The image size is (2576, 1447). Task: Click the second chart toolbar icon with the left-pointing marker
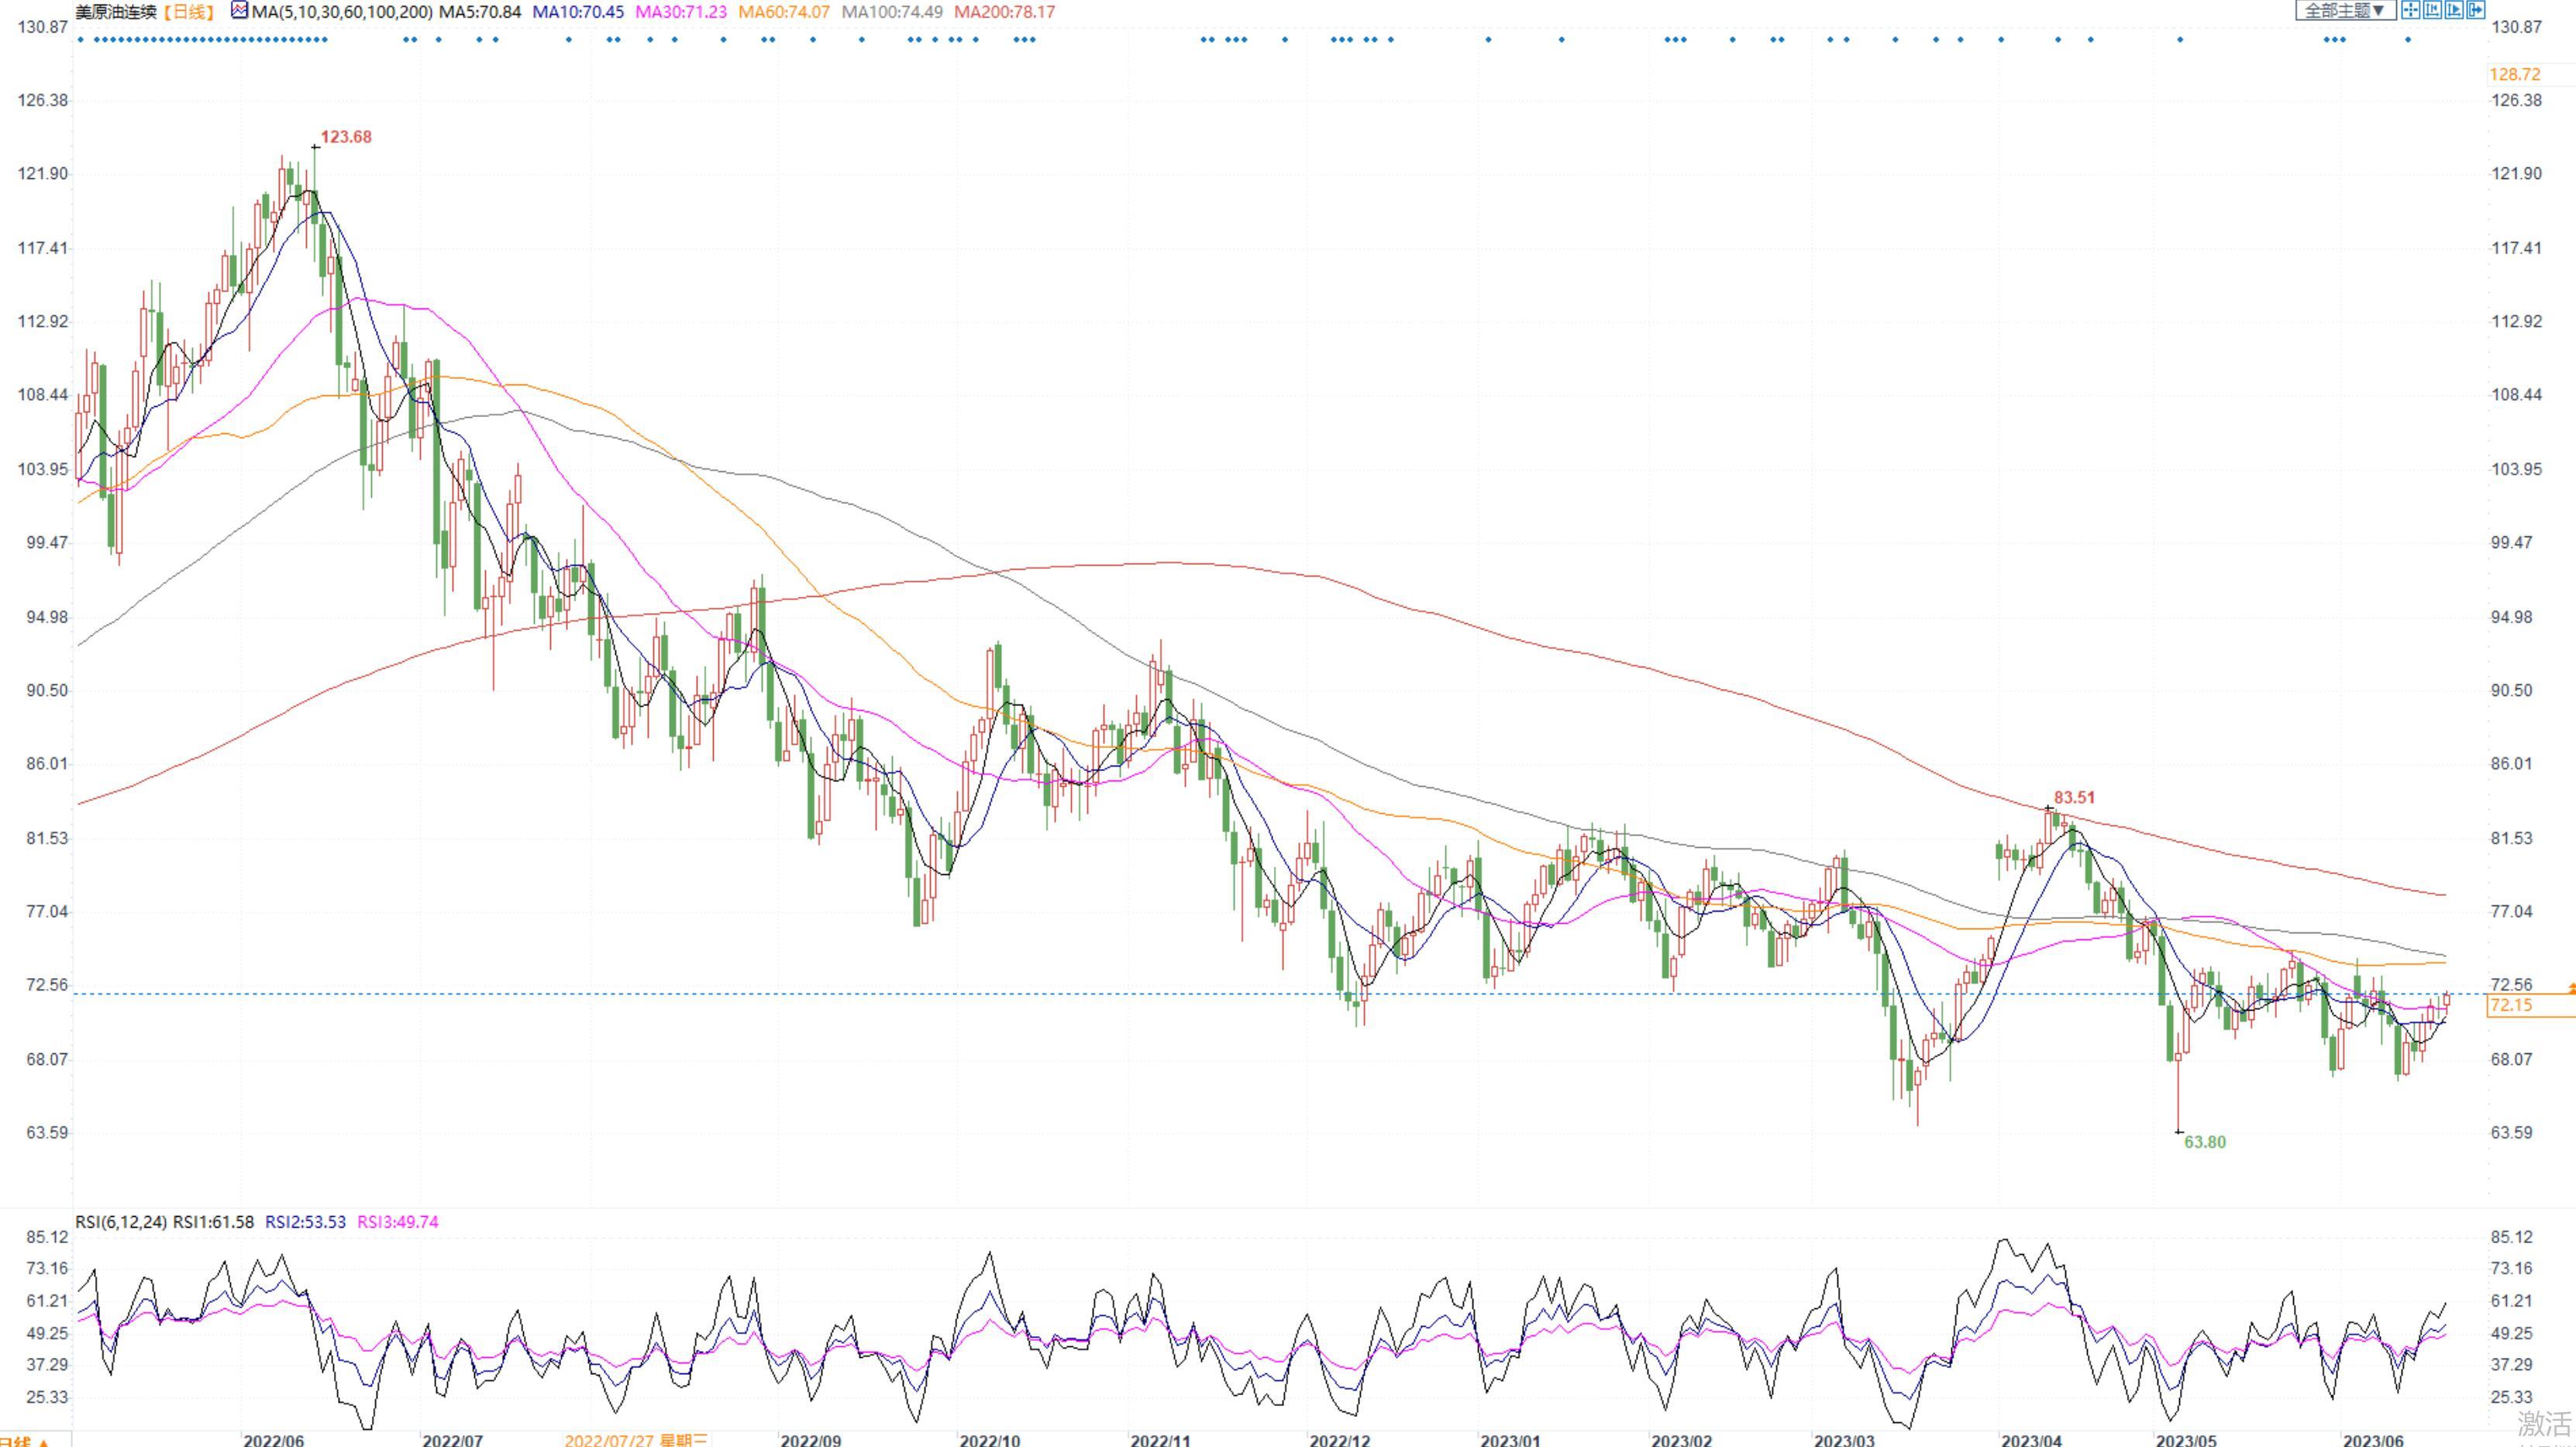[x=2432, y=10]
